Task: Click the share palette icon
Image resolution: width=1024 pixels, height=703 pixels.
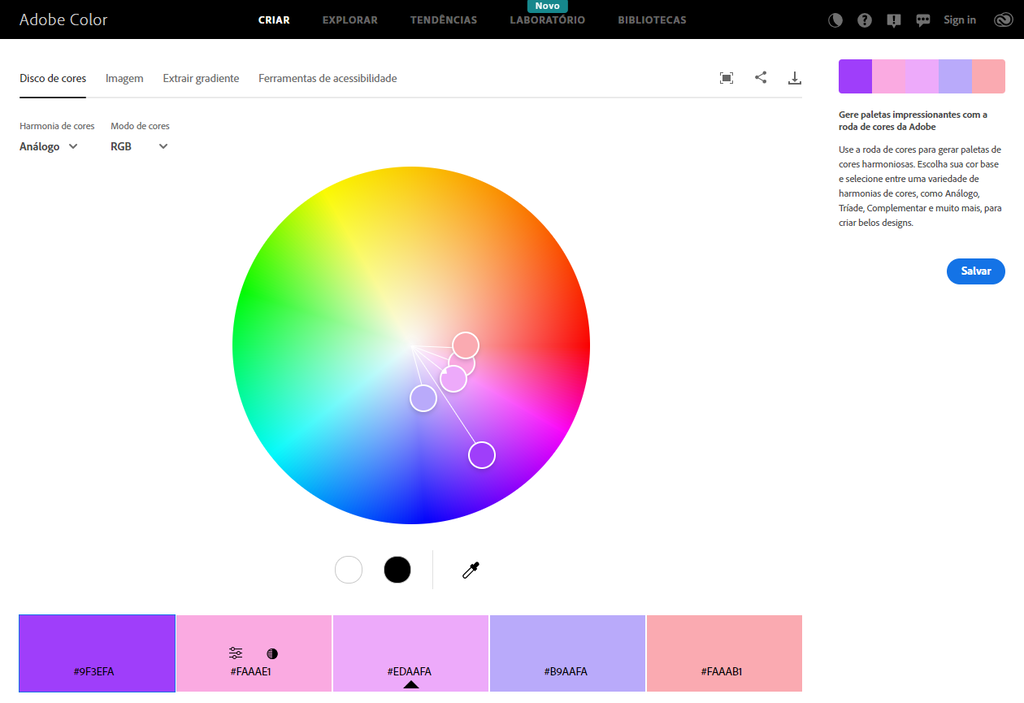Action: pyautogui.click(x=761, y=77)
